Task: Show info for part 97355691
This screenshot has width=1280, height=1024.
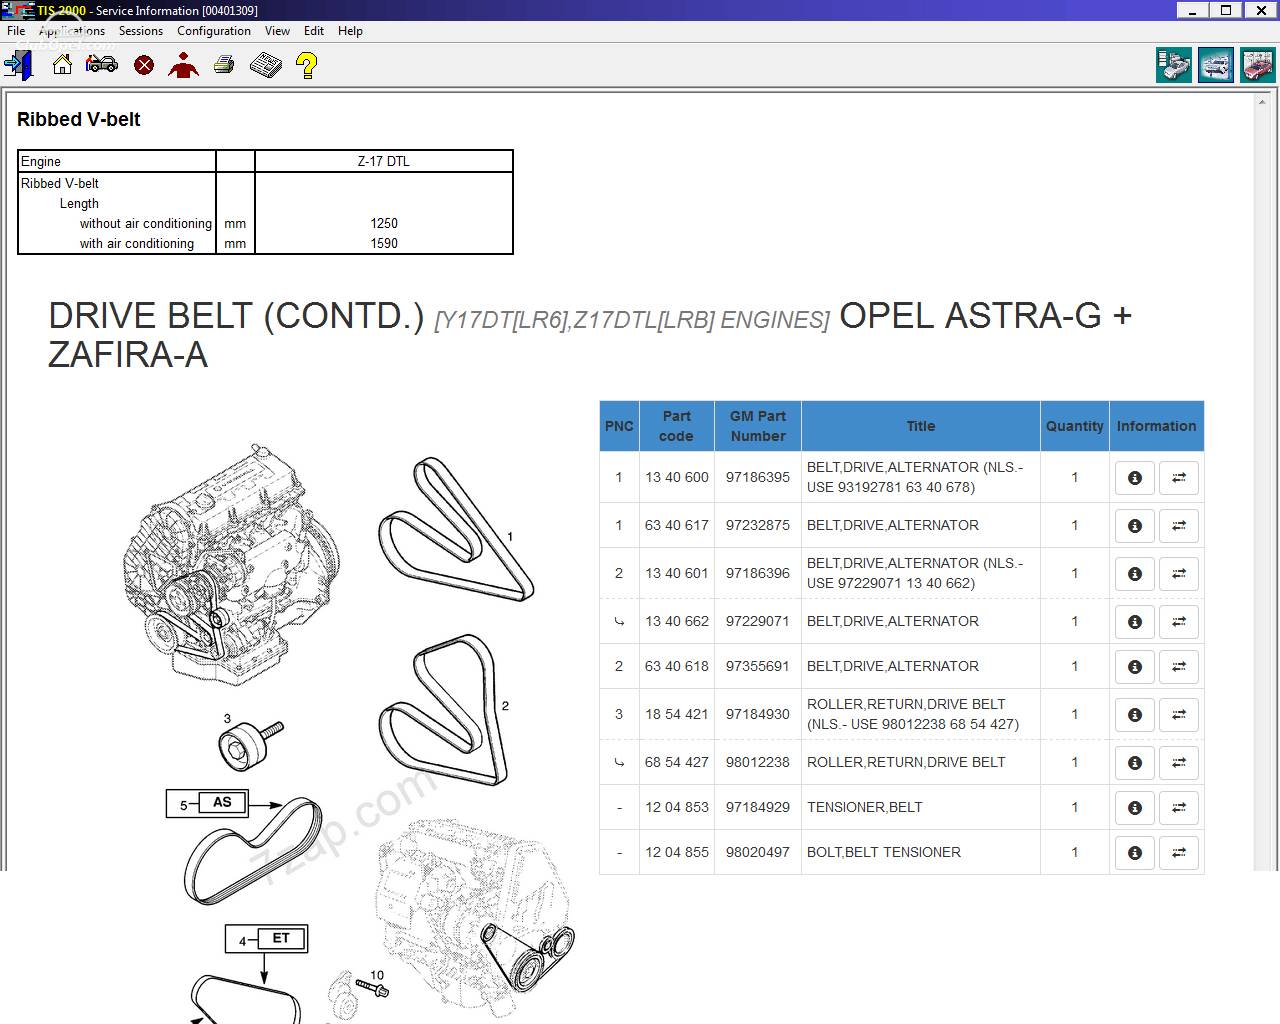Action: (x=1135, y=667)
